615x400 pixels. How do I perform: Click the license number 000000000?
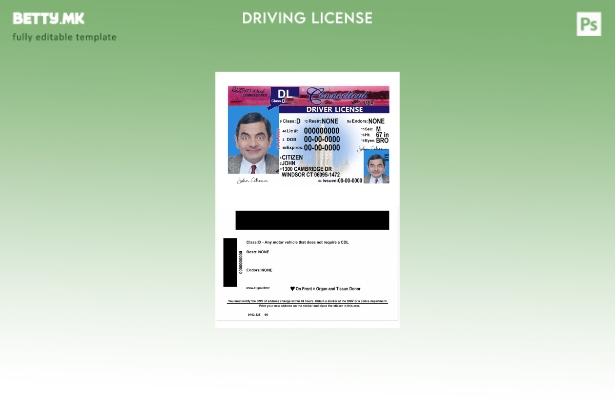coord(321,131)
